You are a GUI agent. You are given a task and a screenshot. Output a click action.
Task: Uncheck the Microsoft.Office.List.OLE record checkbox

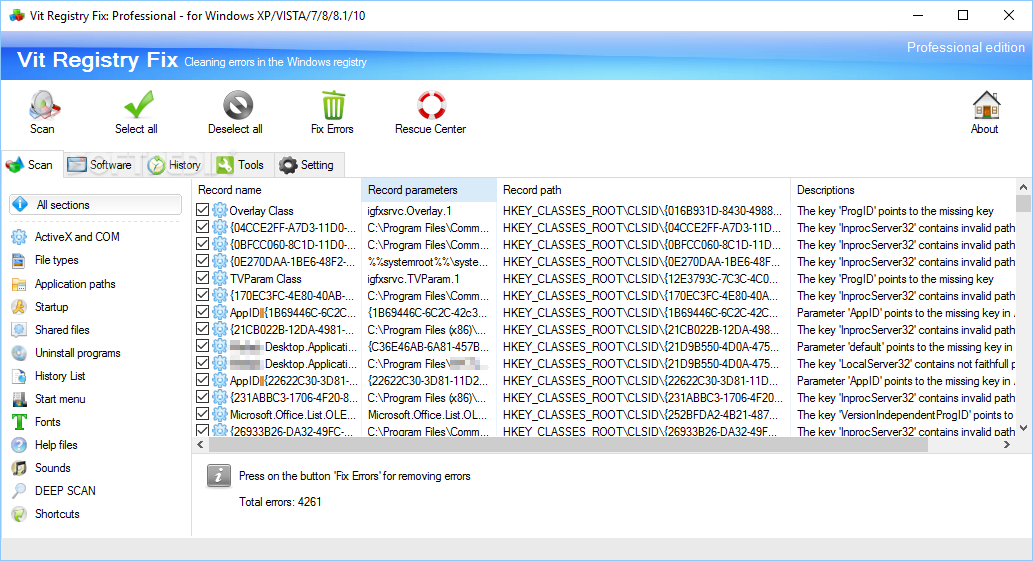[x=202, y=414]
